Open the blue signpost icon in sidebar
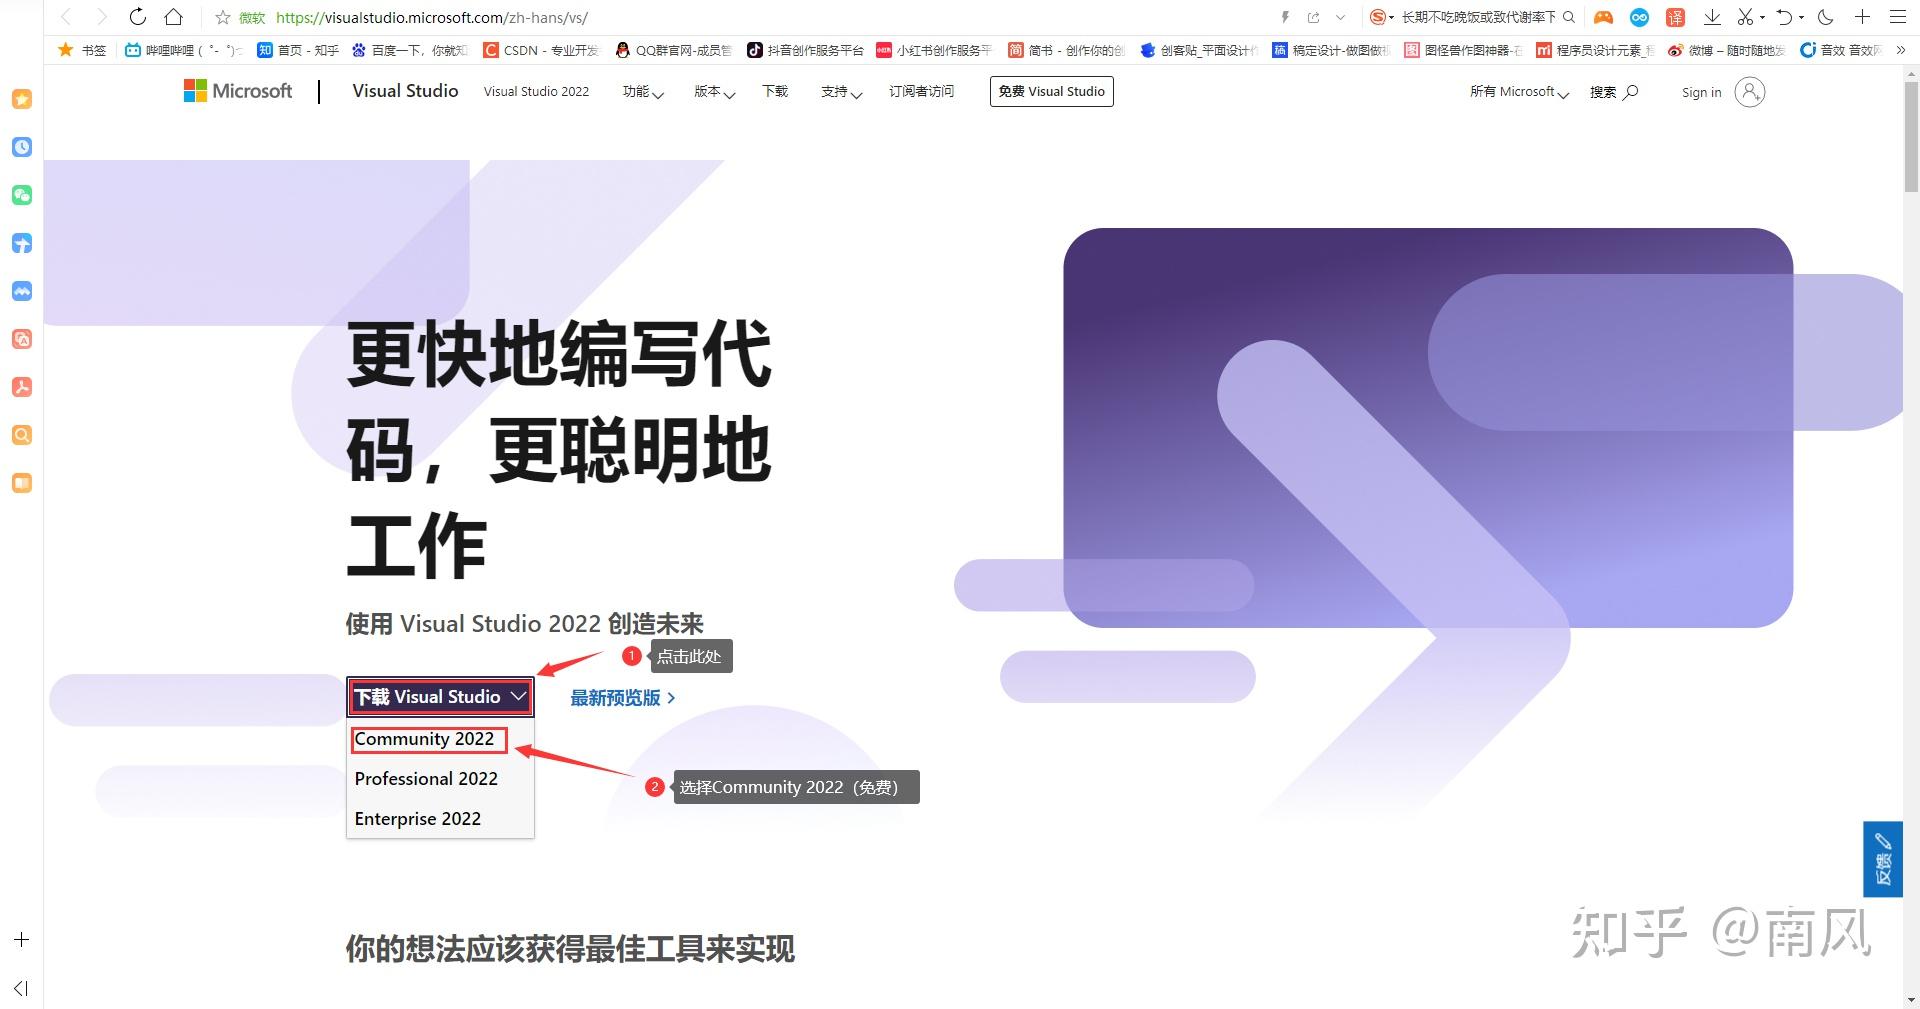 coord(22,243)
